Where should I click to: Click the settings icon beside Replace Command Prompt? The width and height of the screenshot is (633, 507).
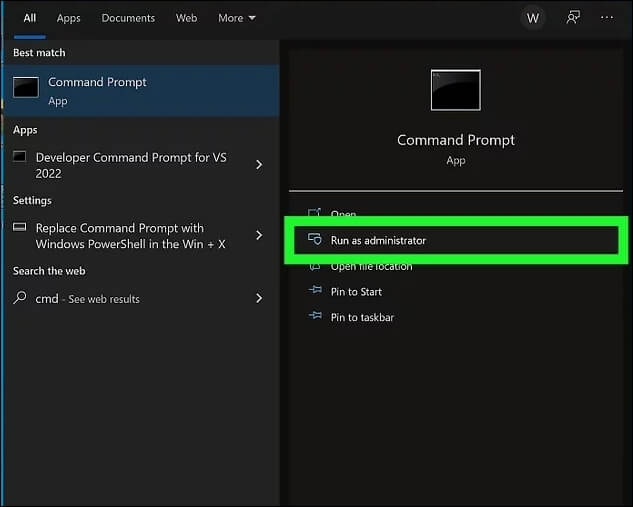coord(19,228)
